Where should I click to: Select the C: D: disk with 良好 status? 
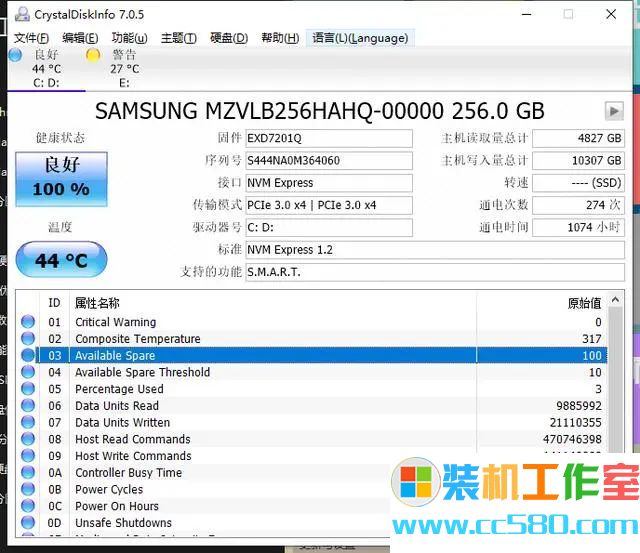tap(46, 68)
